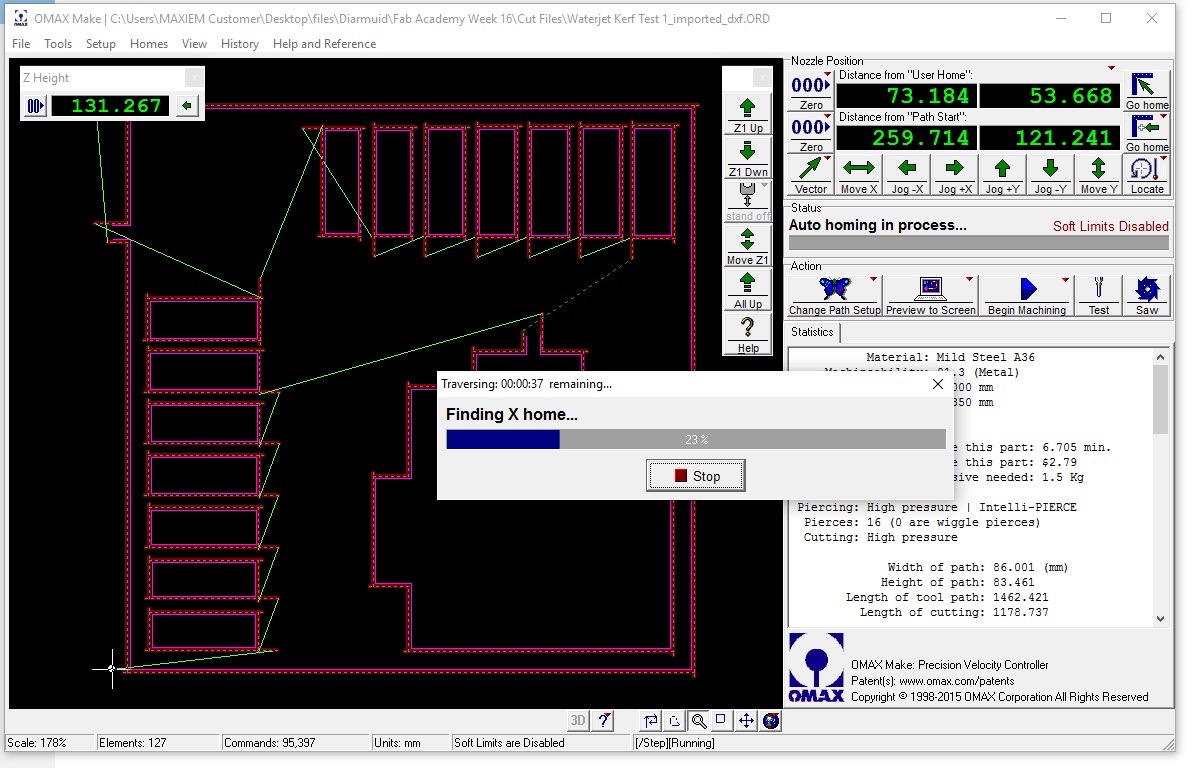Open the Homes menu

[149, 44]
